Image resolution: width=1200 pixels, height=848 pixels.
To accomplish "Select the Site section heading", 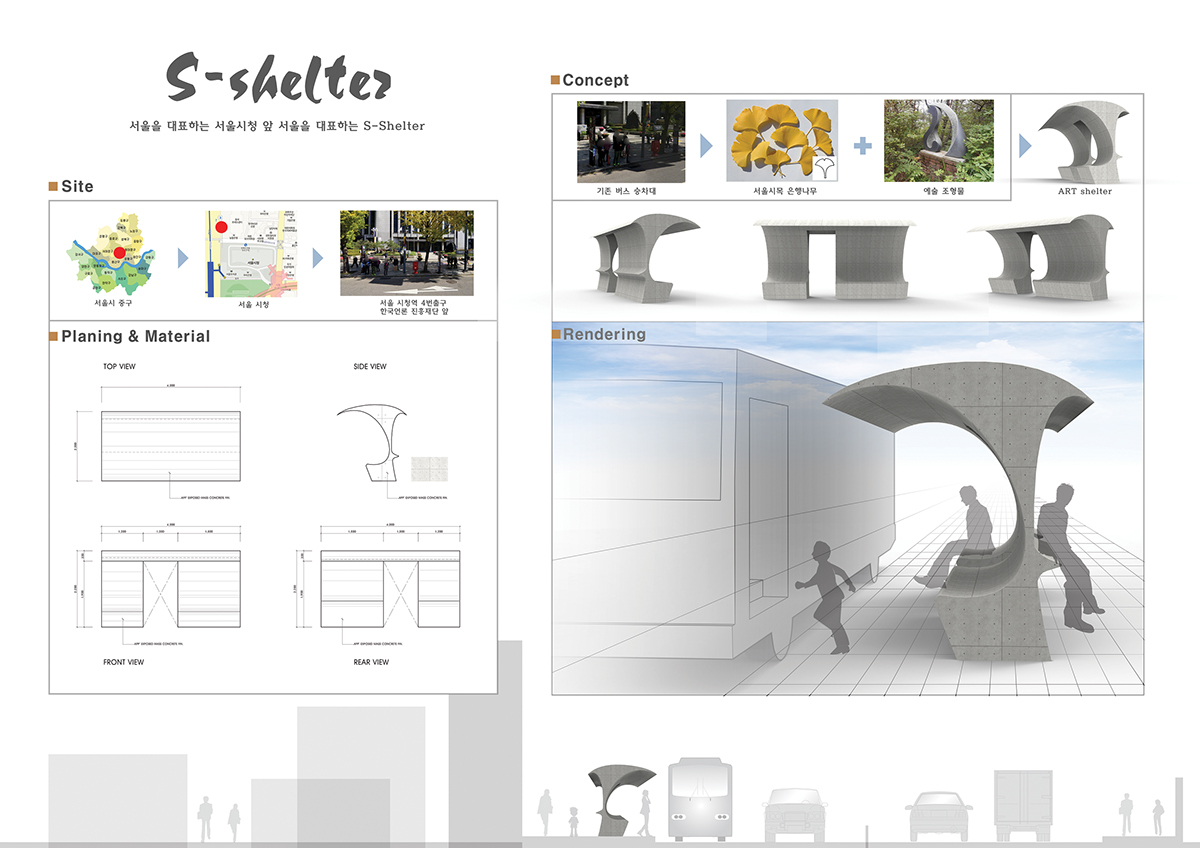I will (x=77, y=186).
